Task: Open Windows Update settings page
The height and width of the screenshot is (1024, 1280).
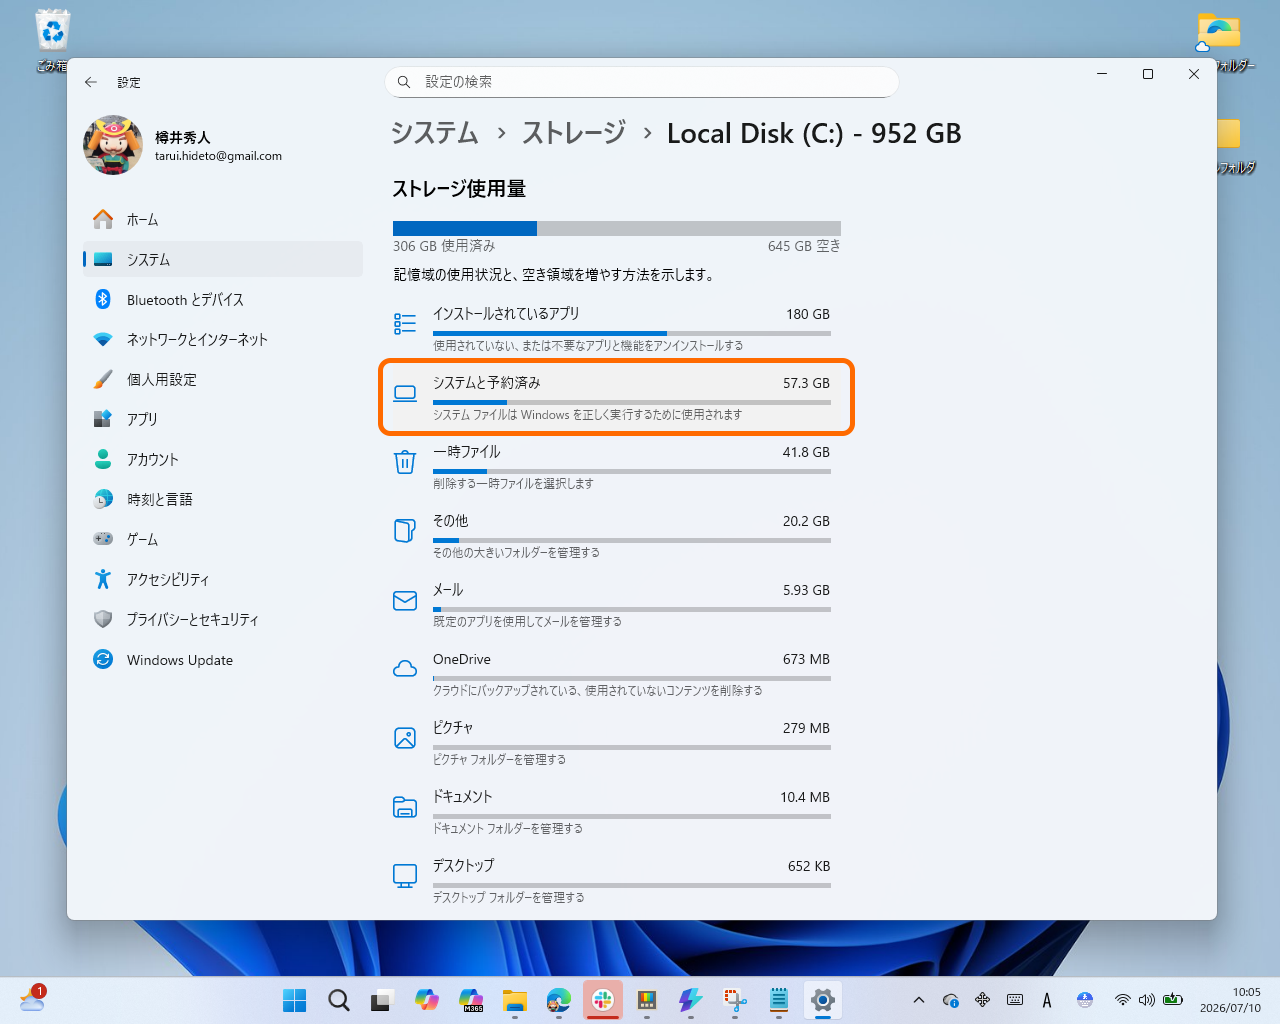Action: (x=223, y=660)
